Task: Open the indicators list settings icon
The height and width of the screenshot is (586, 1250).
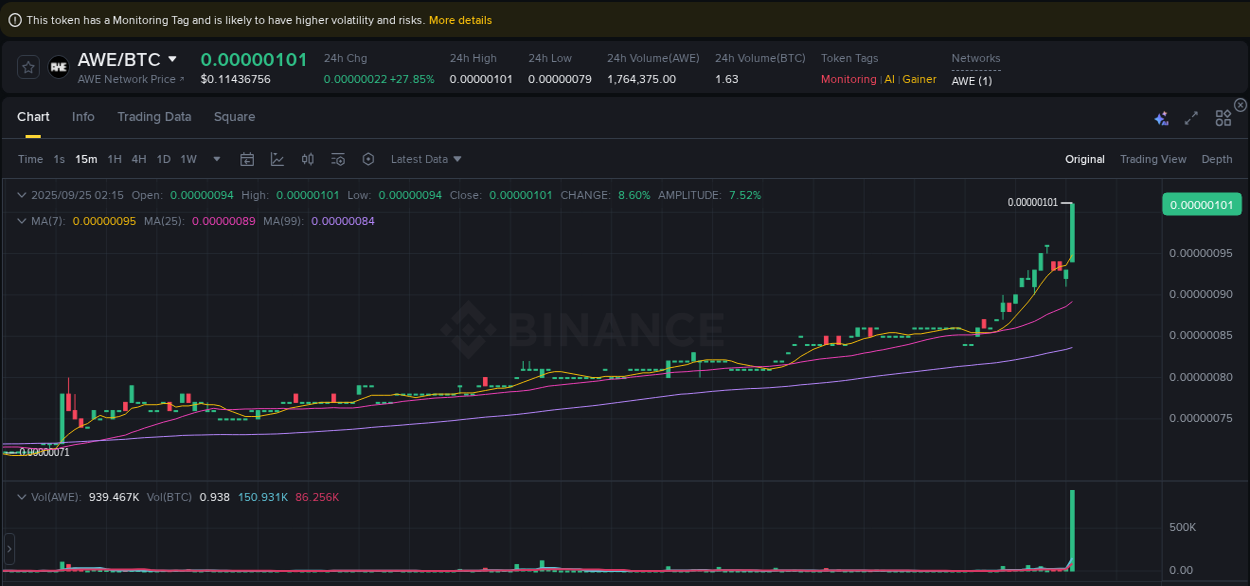Action: (x=337, y=159)
